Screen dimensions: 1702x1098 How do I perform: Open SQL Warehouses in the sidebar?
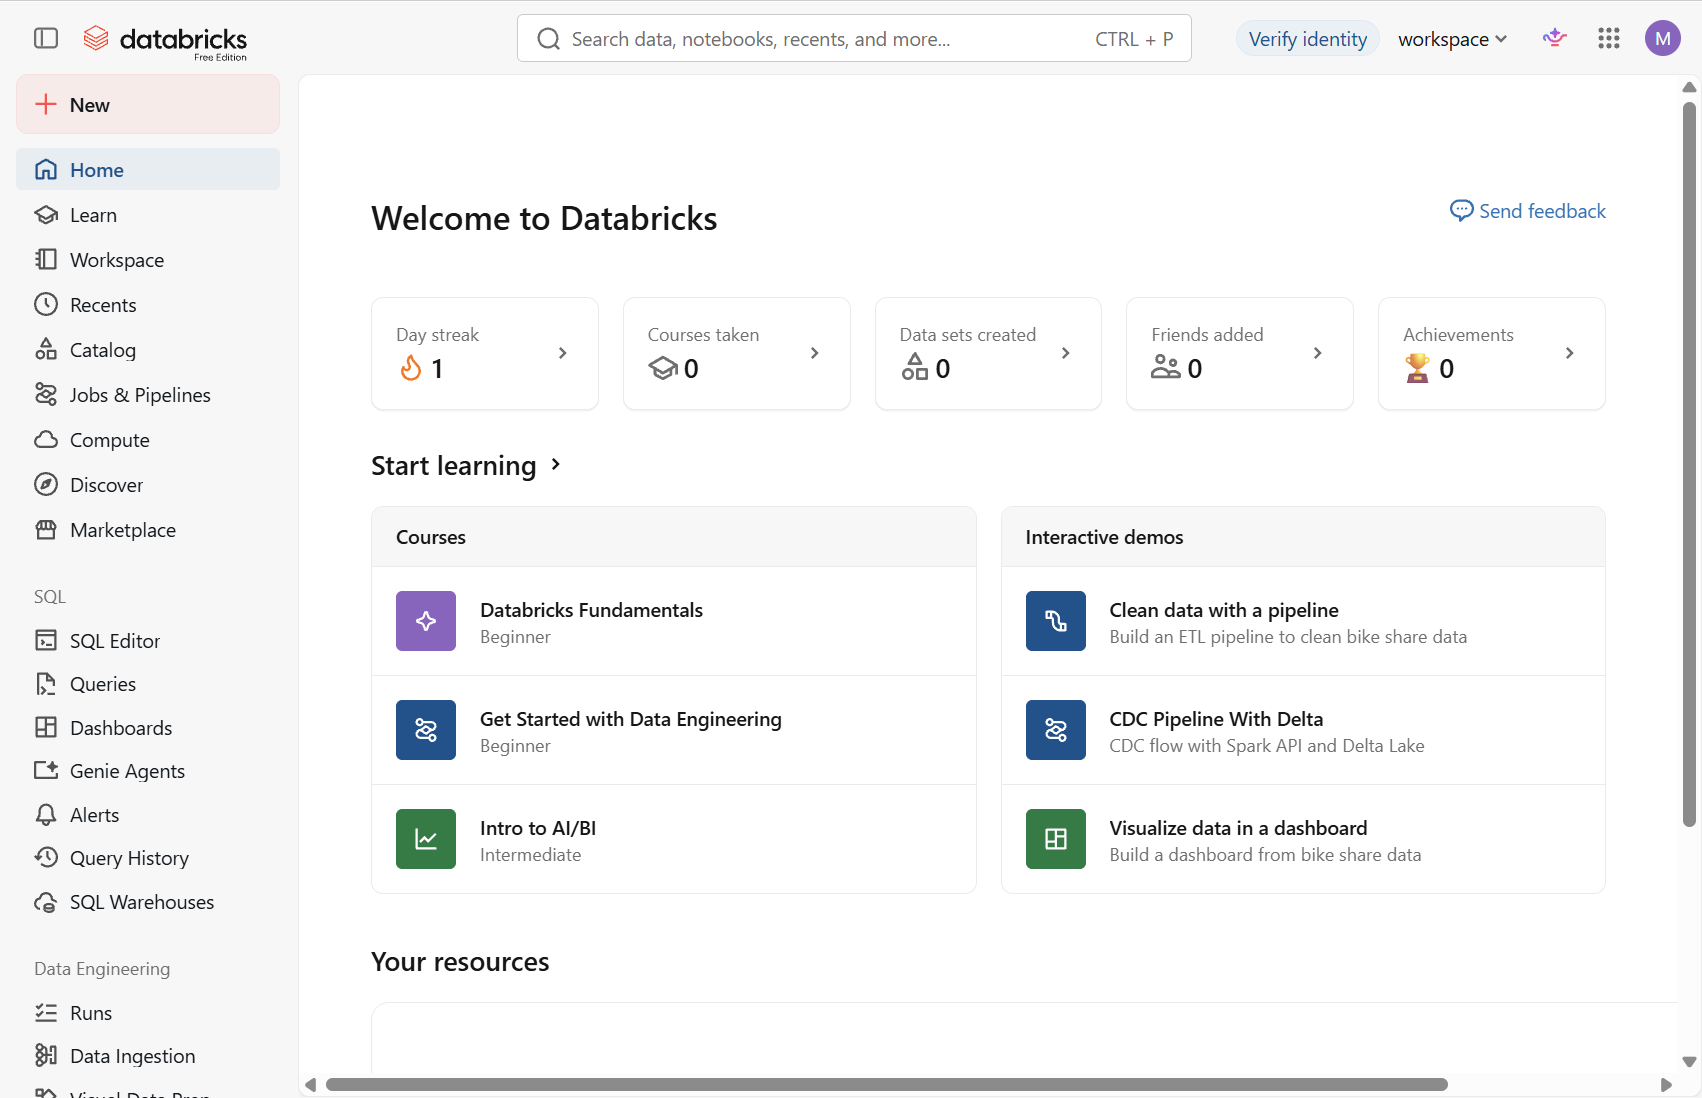[148, 902]
